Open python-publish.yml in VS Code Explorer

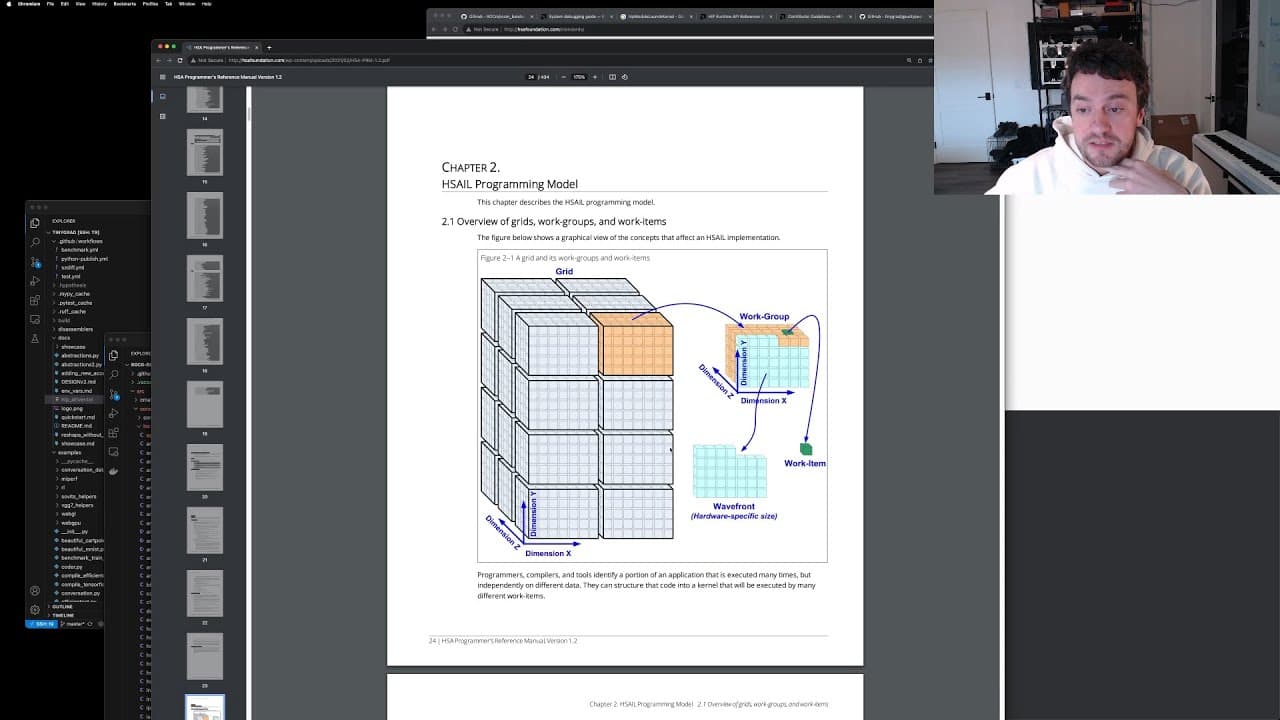click(x=84, y=259)
